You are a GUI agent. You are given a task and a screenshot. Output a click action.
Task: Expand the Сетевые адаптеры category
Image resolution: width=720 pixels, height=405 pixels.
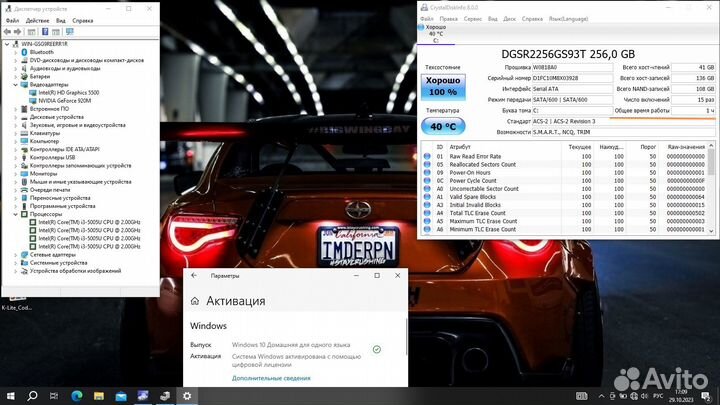[16, 255]
